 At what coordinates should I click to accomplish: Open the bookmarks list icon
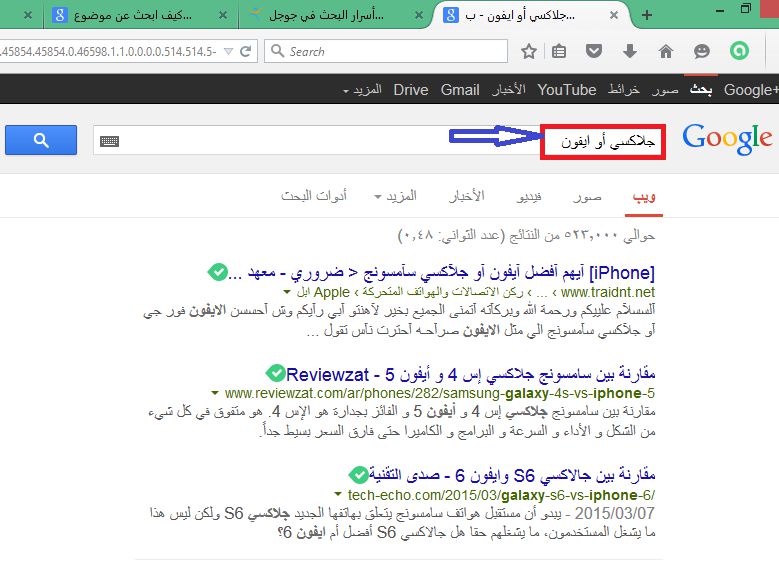point(559,51)
